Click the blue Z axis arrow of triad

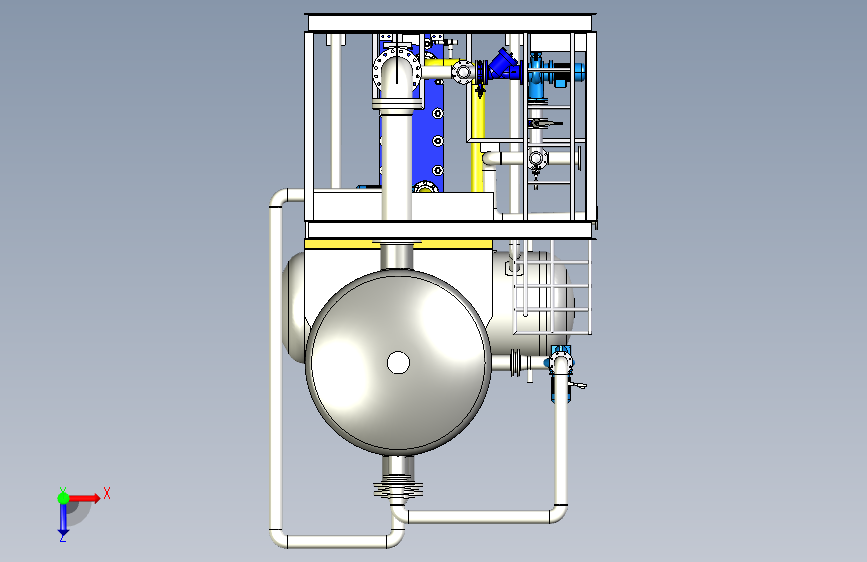(x=63, y=519)
